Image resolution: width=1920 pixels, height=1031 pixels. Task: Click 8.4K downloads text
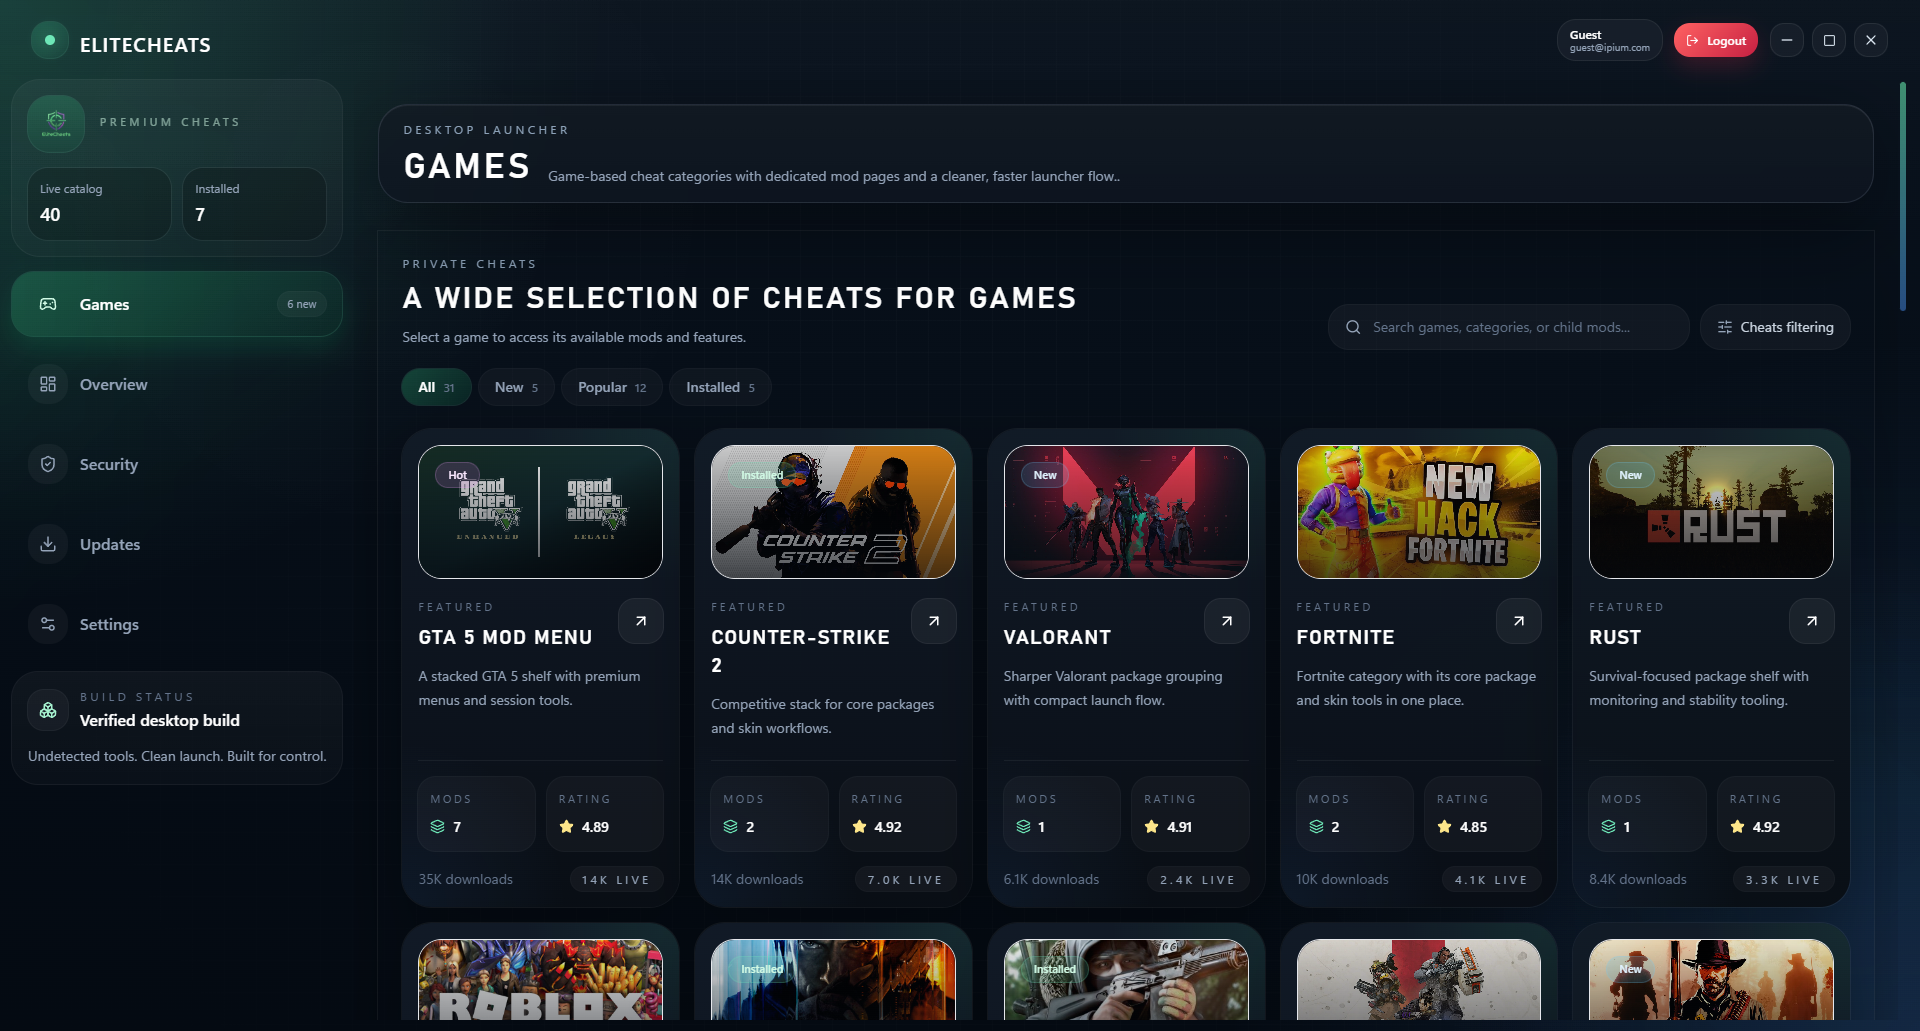coord(1637,879)
